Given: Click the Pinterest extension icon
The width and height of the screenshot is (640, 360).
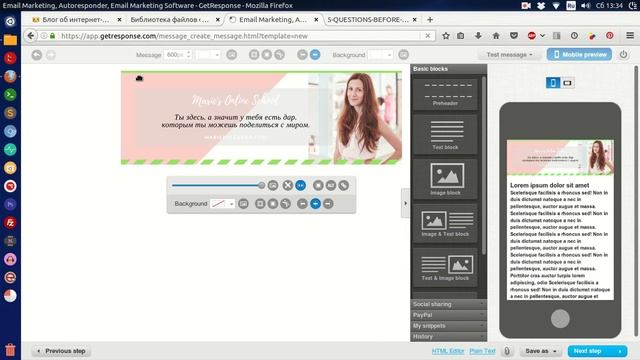Looking at the screenshot, I should (x=609, y=36).
